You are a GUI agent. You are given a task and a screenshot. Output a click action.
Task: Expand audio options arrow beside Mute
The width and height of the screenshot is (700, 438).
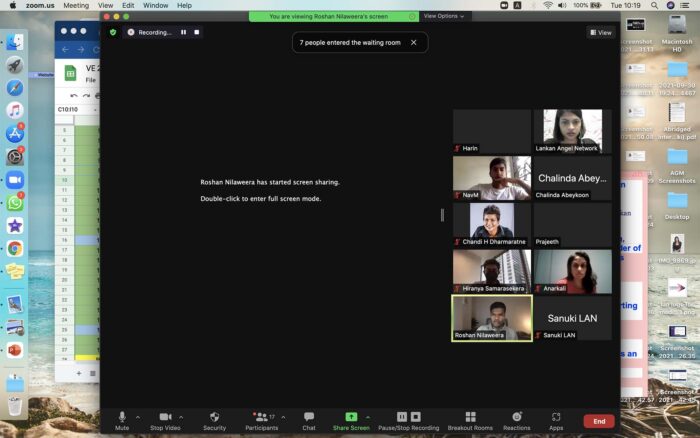[x=138, y=417]
